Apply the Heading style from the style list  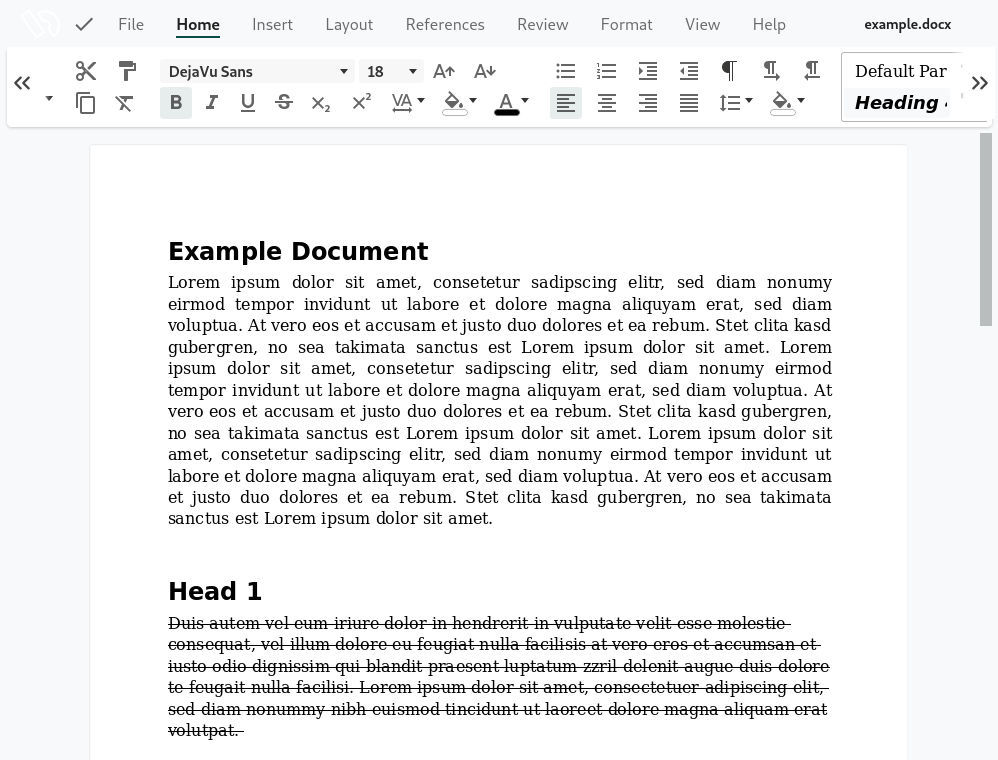click(x=896, y=103)
